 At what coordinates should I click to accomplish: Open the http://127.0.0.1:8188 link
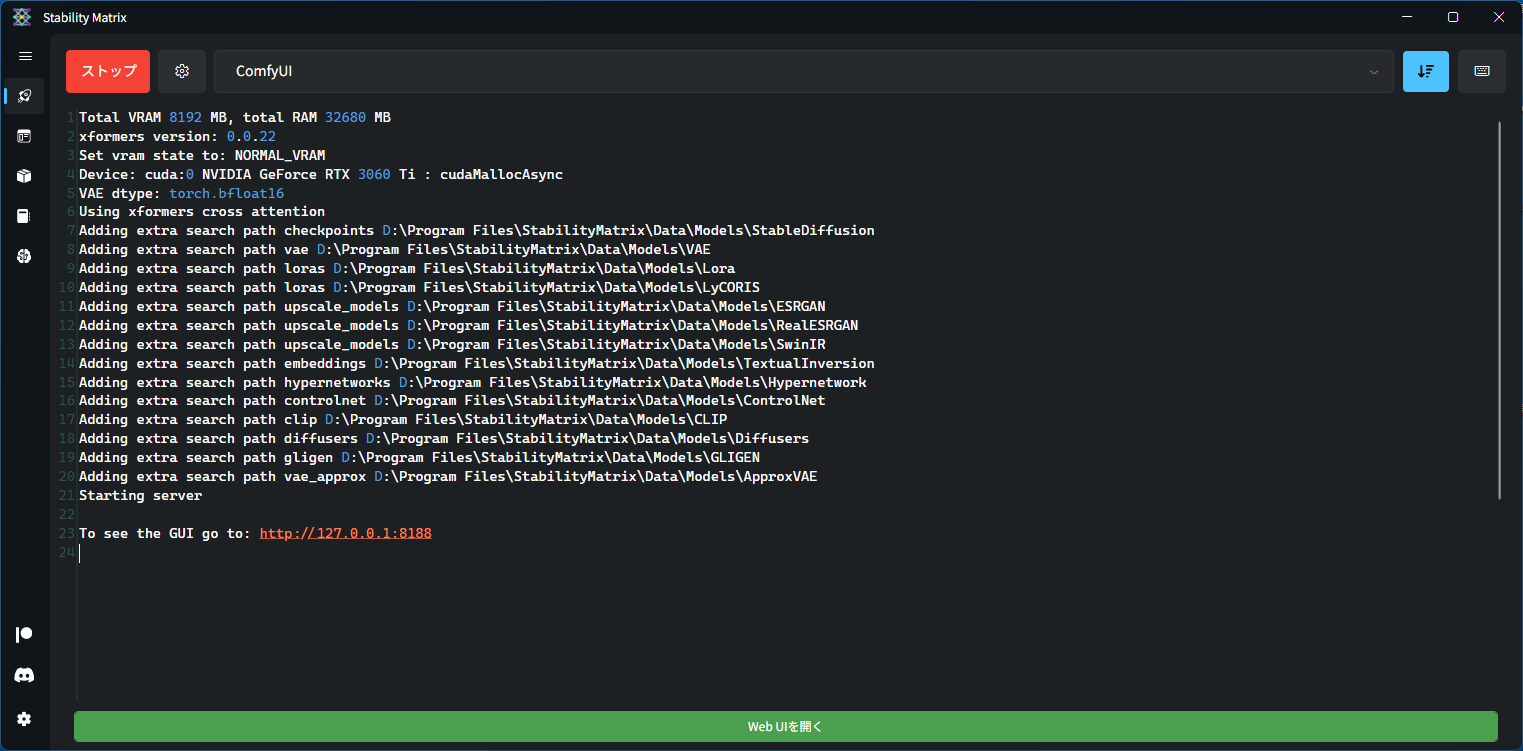346,533
